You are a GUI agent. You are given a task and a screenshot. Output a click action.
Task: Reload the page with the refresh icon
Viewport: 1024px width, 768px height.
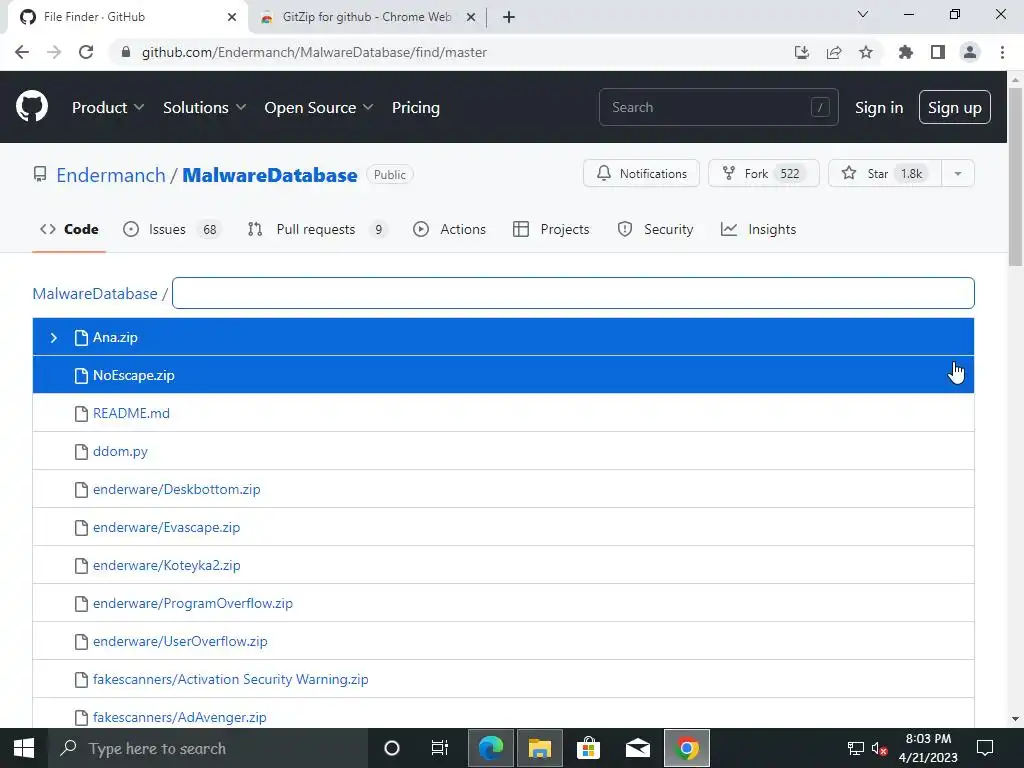point(86,52)
